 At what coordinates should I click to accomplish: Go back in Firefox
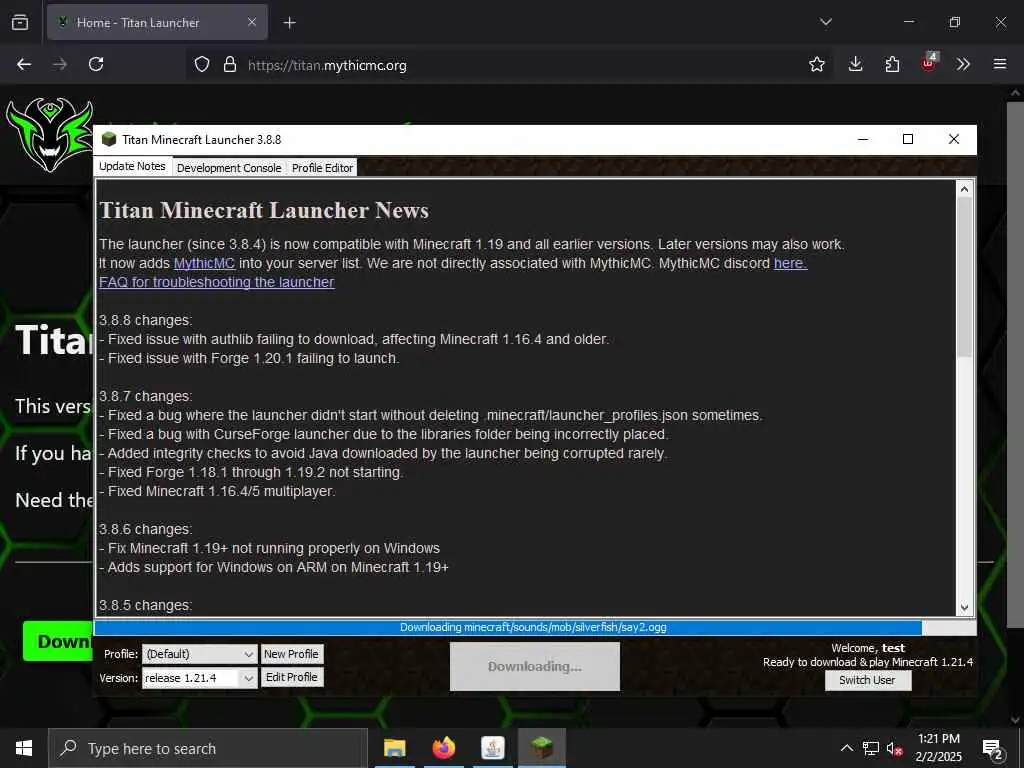pyautogui.click(x=24, y=64)
